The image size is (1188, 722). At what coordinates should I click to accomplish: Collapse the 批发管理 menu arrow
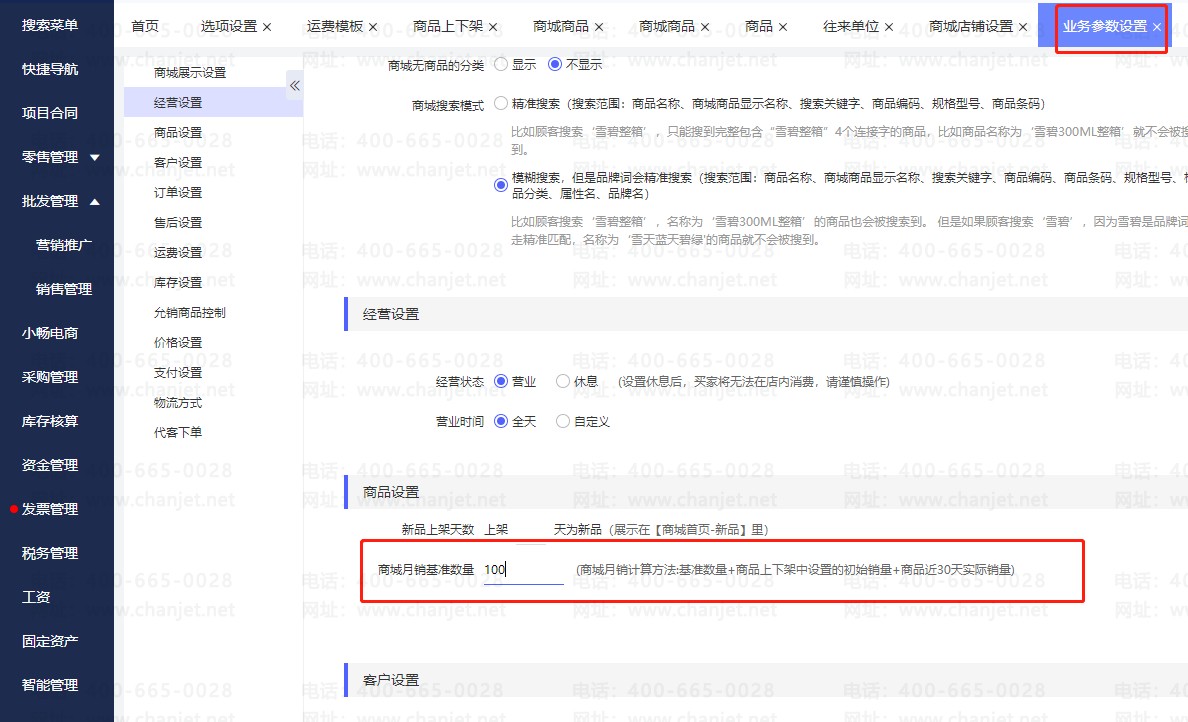tap(95, 202)
